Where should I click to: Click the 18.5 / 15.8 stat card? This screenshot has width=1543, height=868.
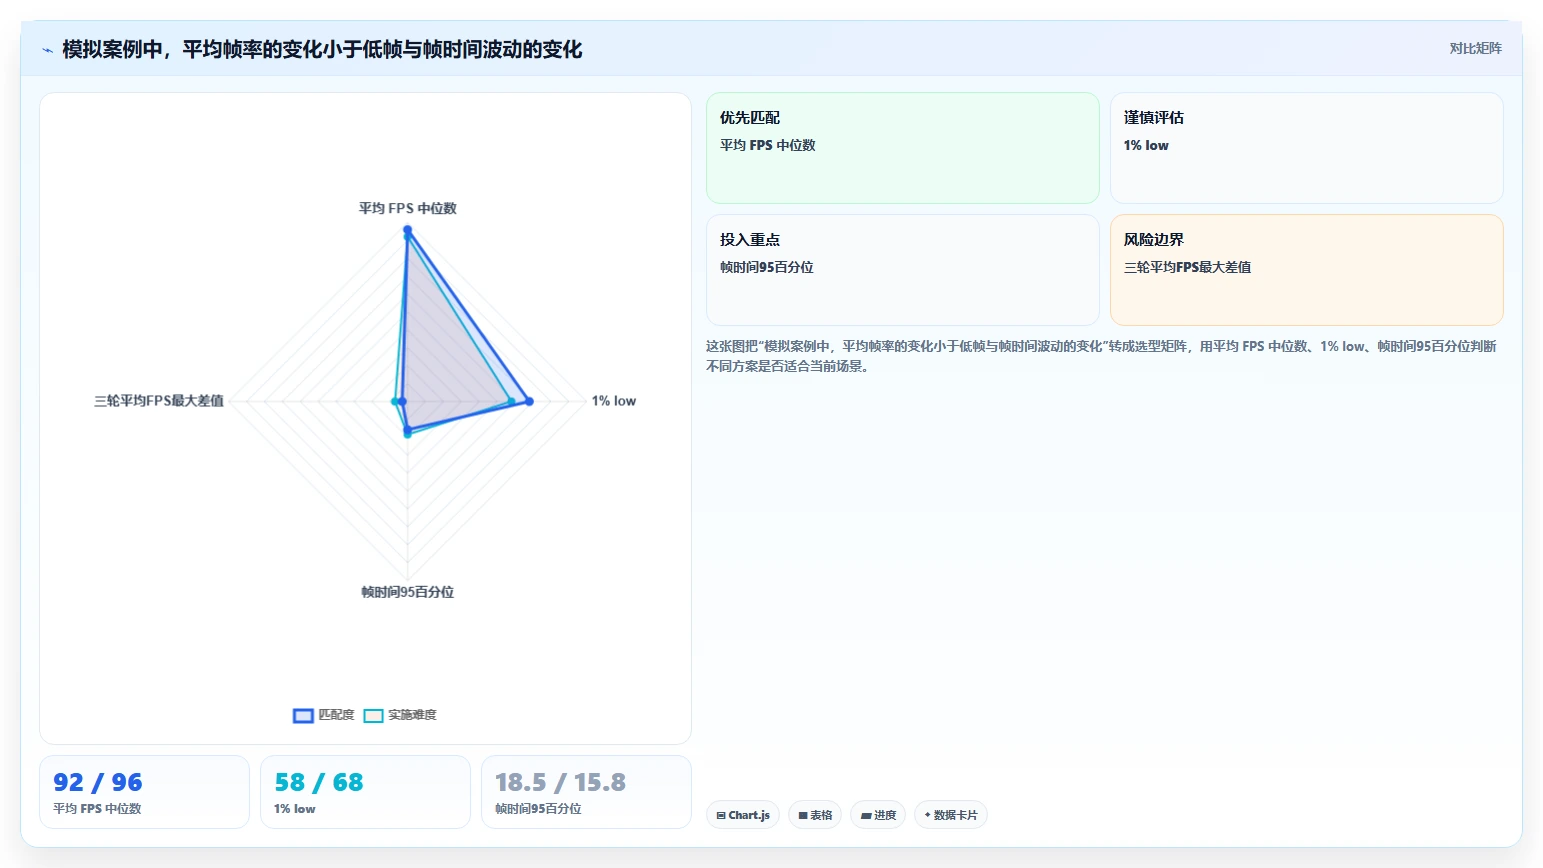pyautogui.click(x=586, y=792)
